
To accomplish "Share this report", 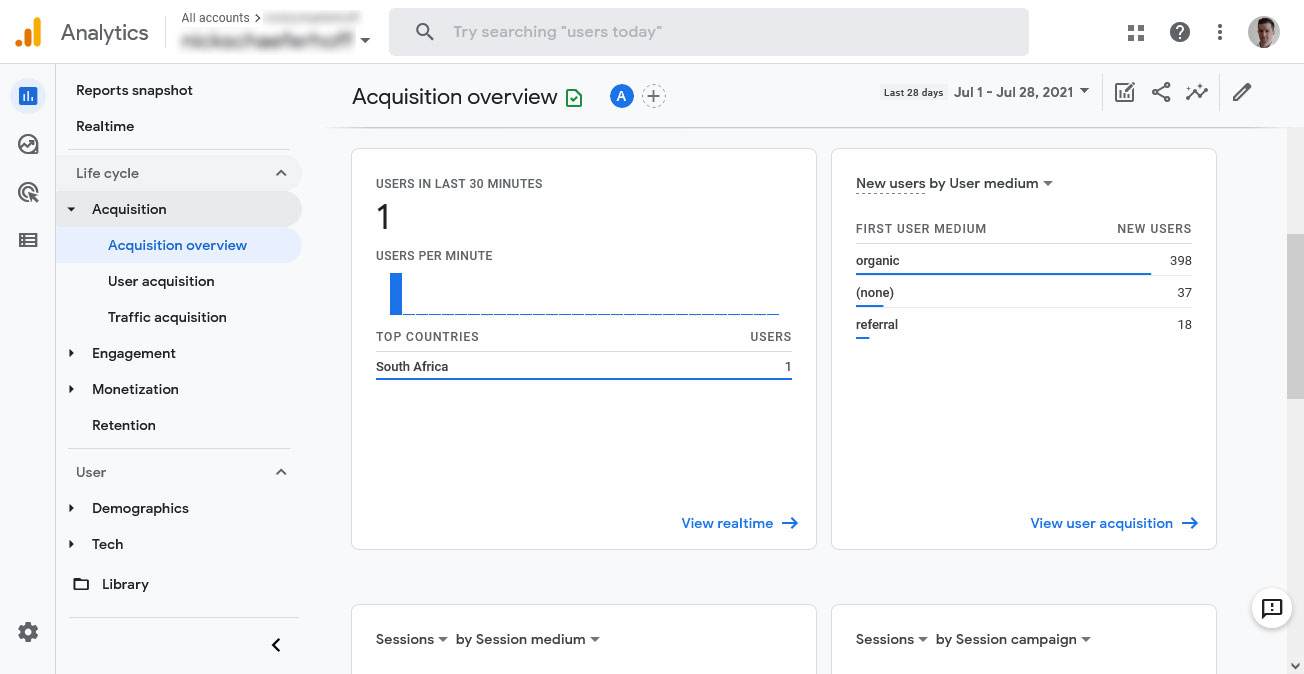I will coord(1161,92).
